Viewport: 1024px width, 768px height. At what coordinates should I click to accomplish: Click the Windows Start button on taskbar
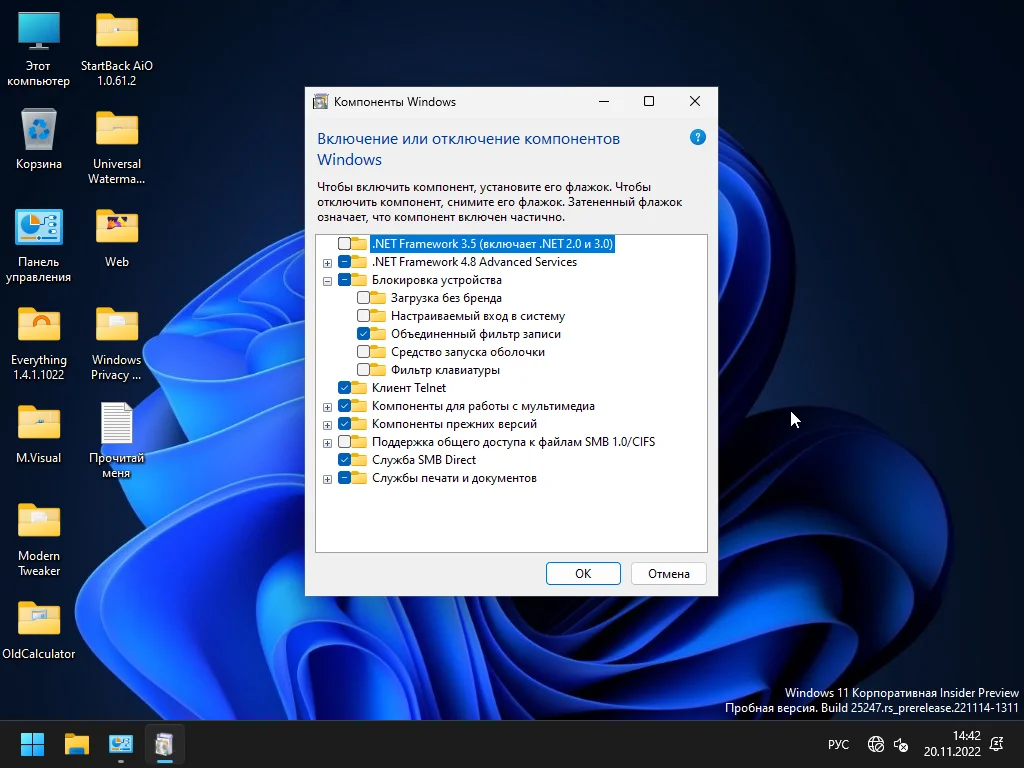coord(33,744)
